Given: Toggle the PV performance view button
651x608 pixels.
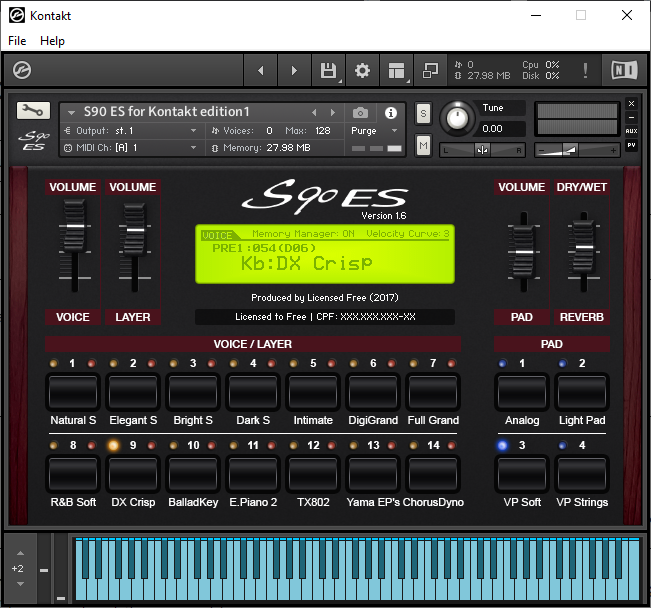Looking at the screenshot, I should [x=631, y=145].
